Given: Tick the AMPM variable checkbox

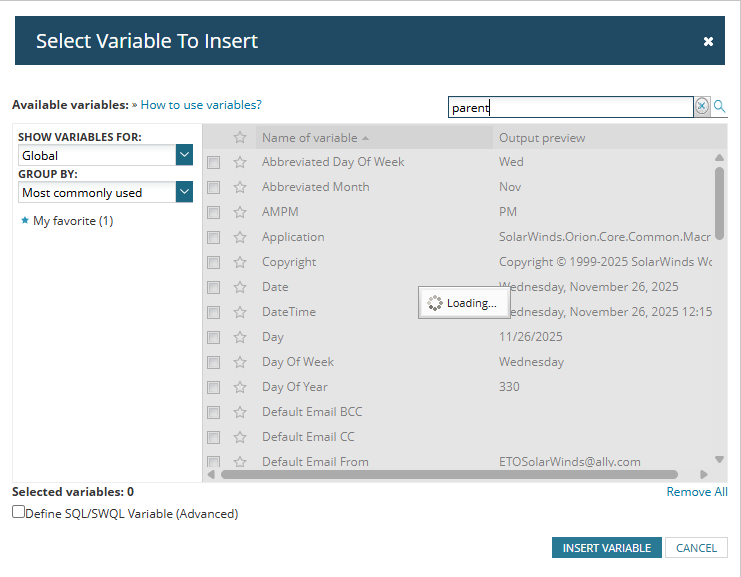Looking at the screenshot, I should [x=214, y=213].
